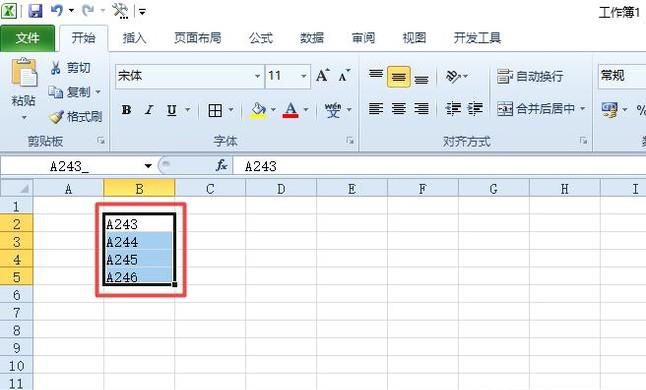Switch to the 公式 tab

(x=261, y=38)
